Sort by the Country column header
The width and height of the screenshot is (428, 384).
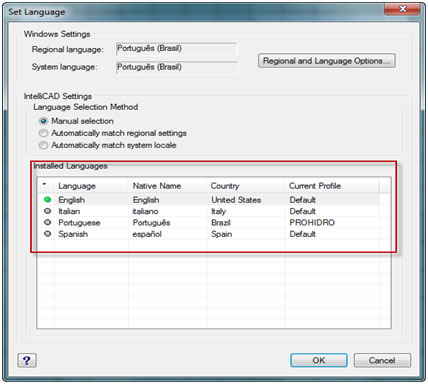tap(246, 186)
